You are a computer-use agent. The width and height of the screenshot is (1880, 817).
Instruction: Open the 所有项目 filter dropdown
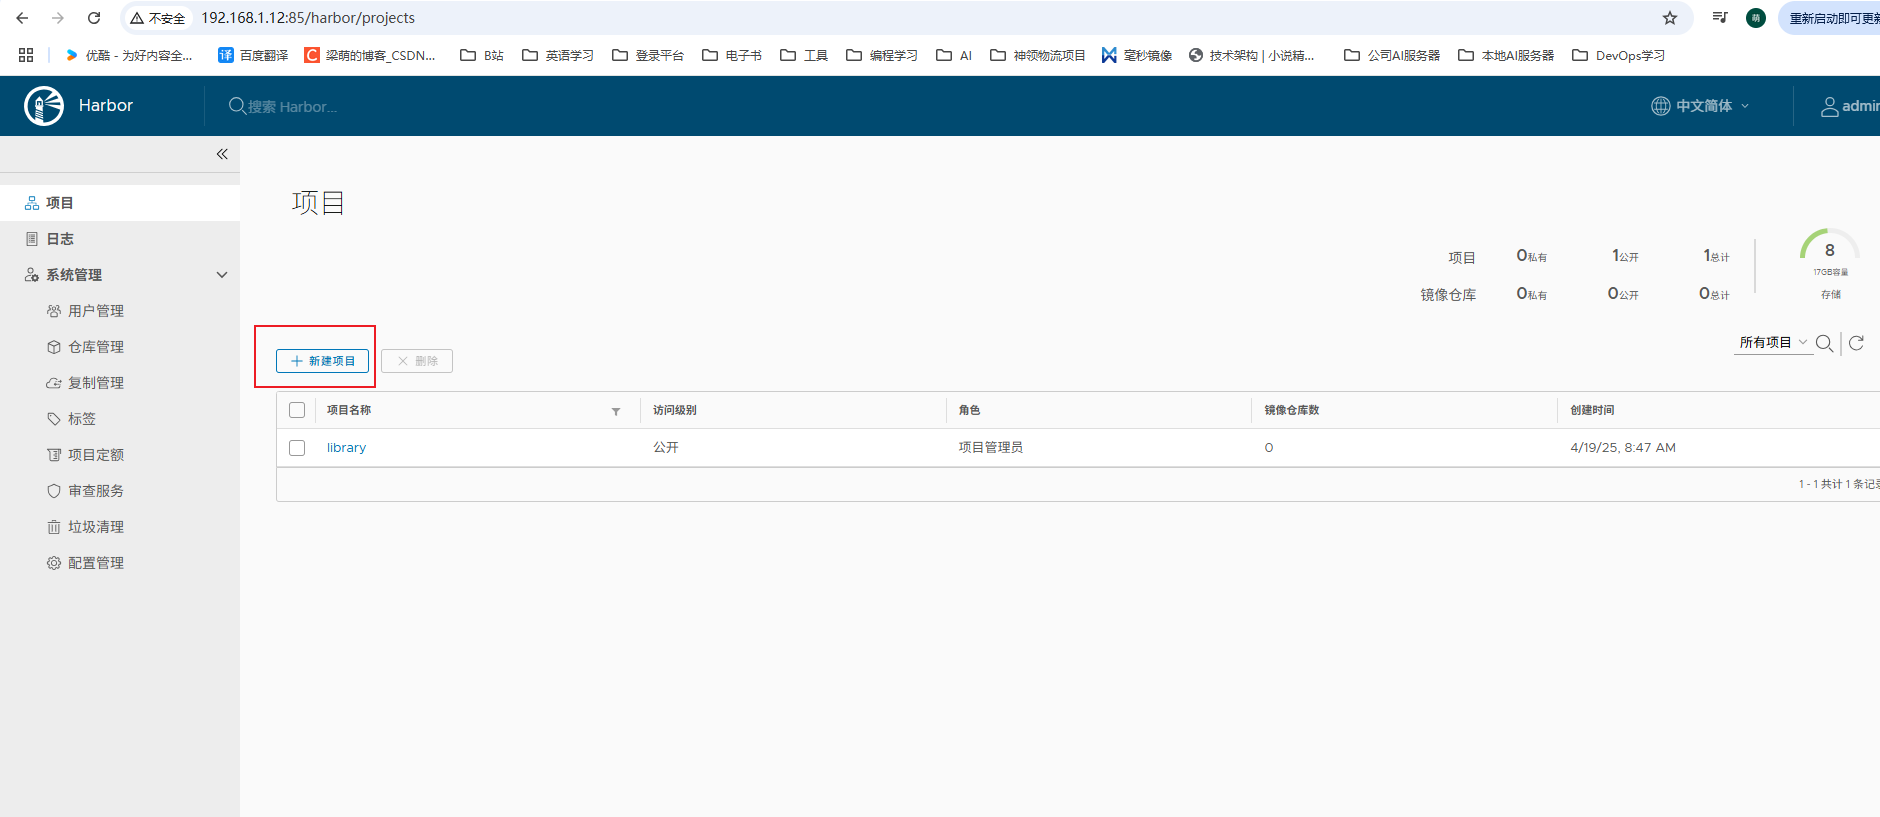pos(1773,343)
